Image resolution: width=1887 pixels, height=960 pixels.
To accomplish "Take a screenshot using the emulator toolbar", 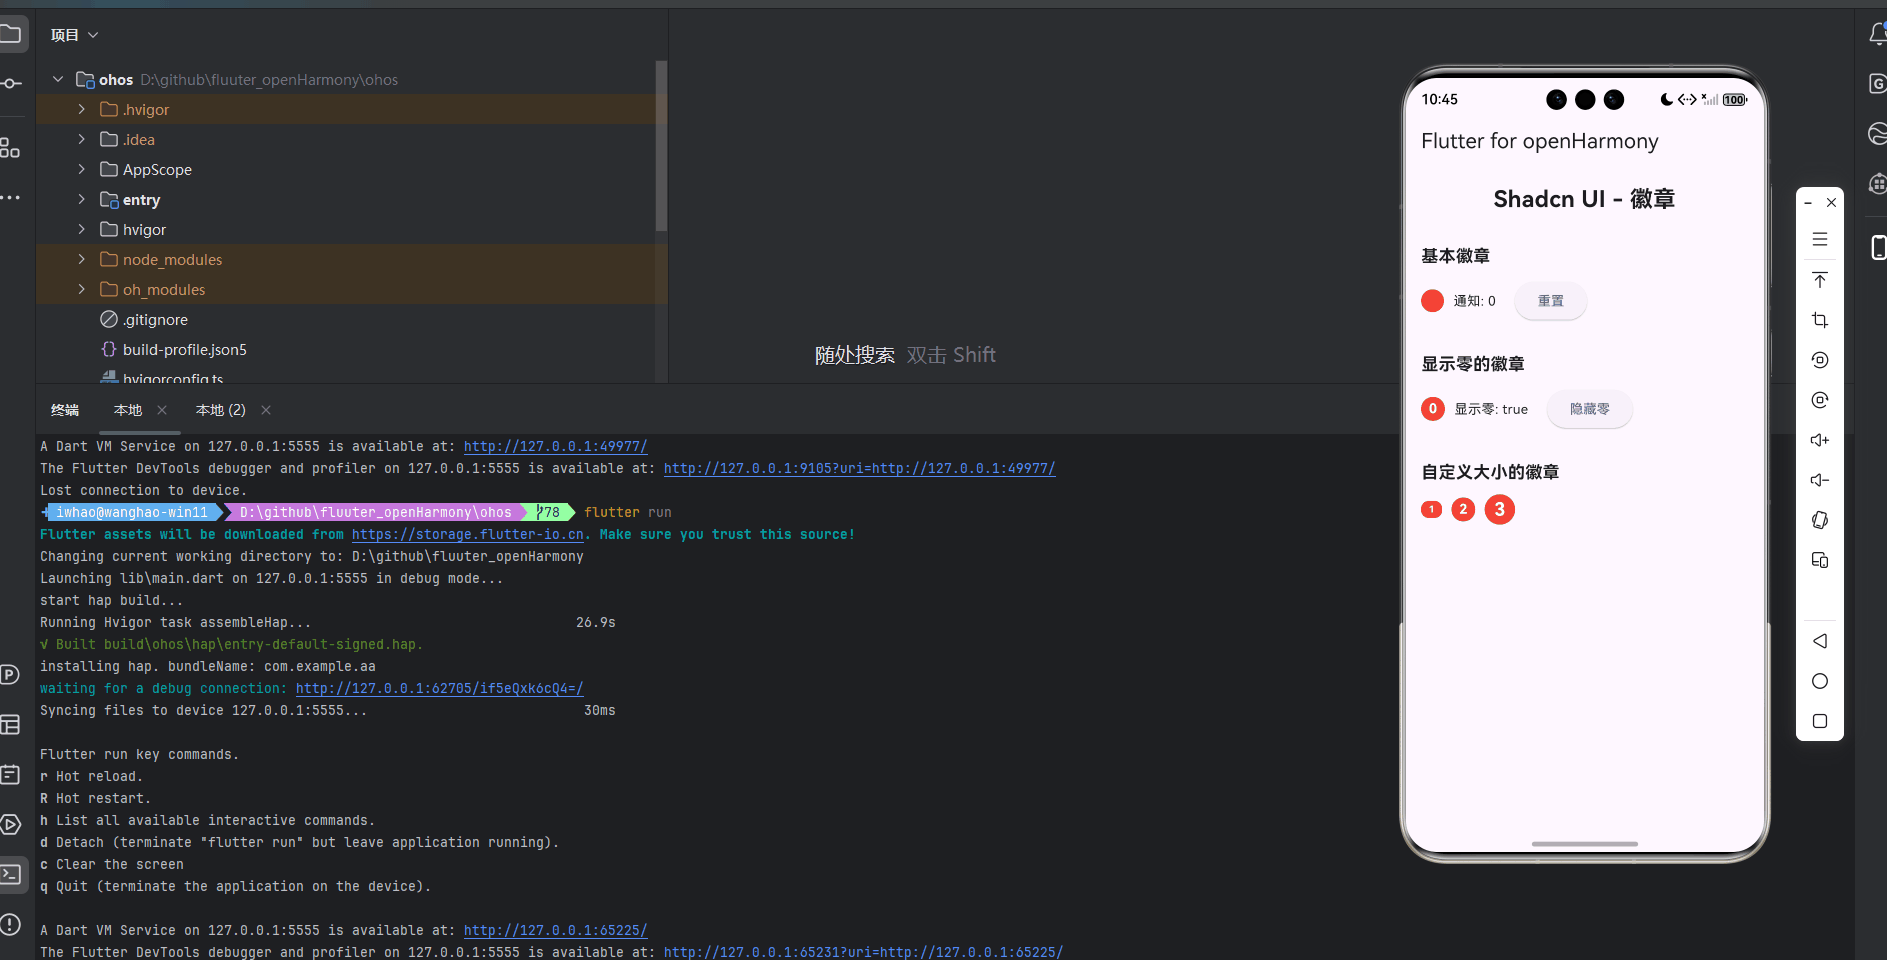I will 1820,279.
